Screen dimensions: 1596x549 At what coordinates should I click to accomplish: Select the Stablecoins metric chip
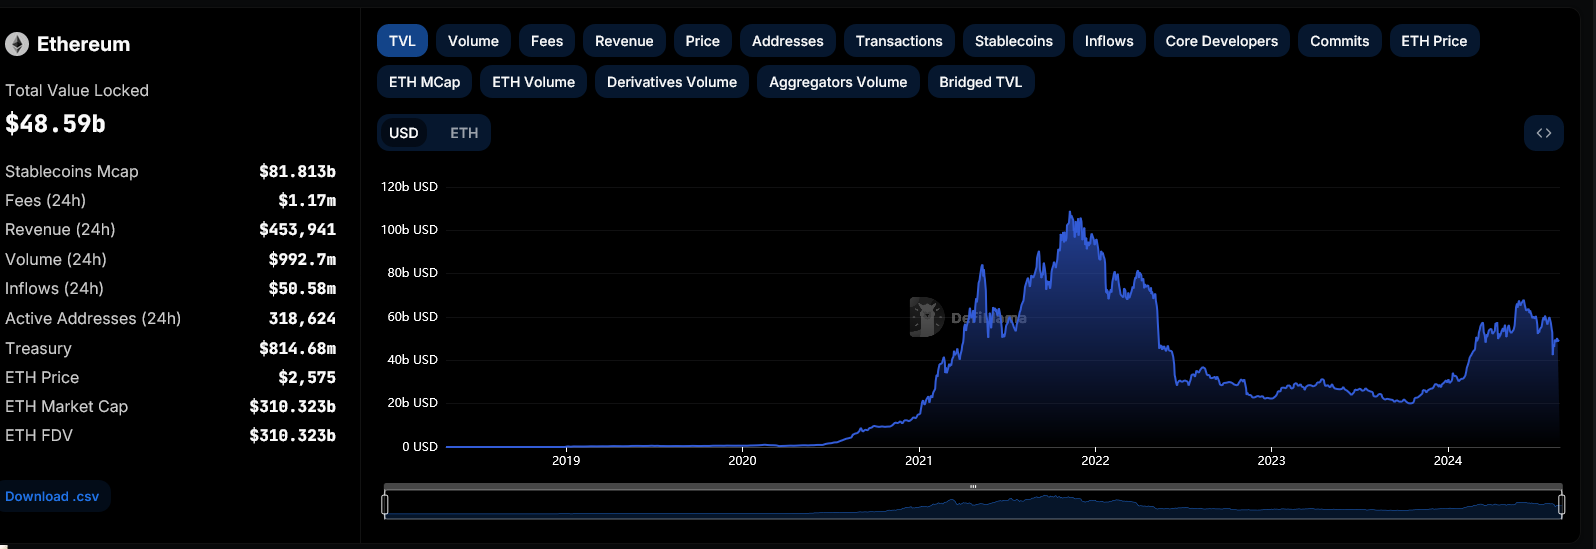click(x=1013, y=41)
